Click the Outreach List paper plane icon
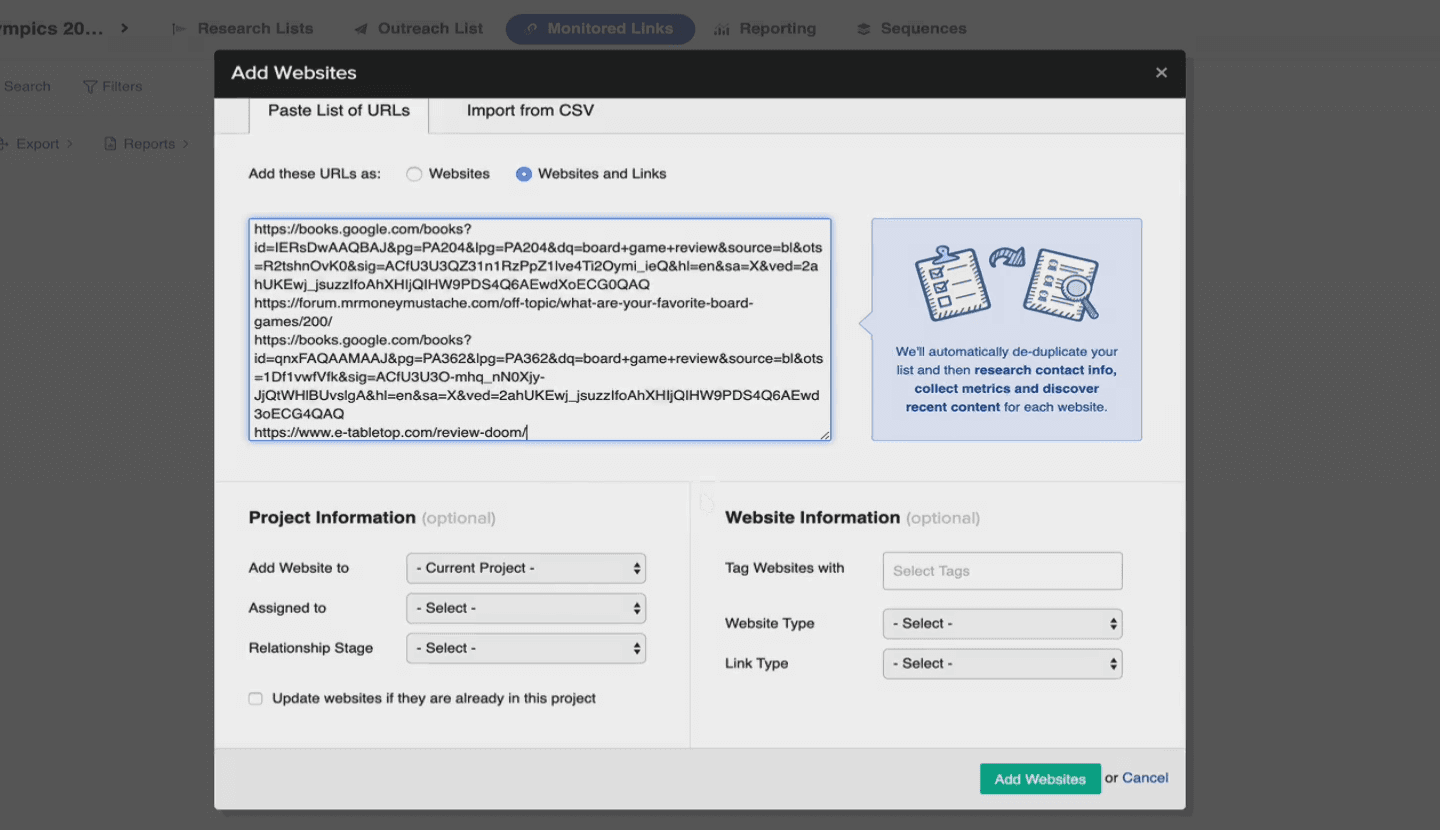Viewport: 1440px width, 830px height. tap(360, 30)
